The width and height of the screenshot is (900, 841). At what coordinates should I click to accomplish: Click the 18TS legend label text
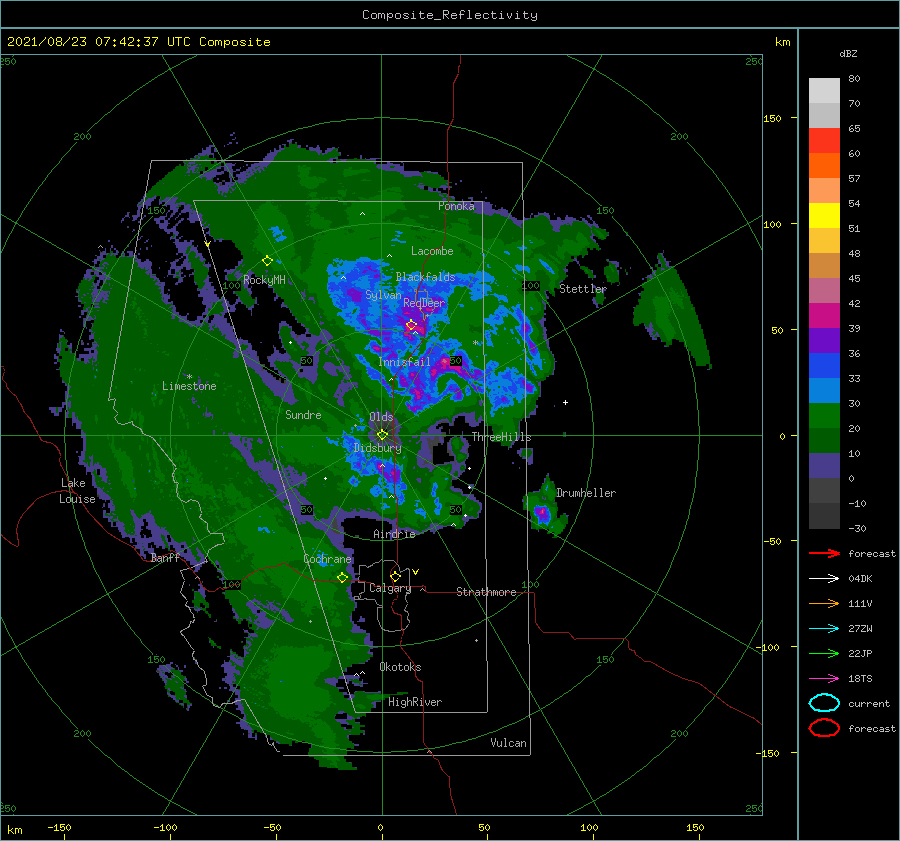[860, 679]
